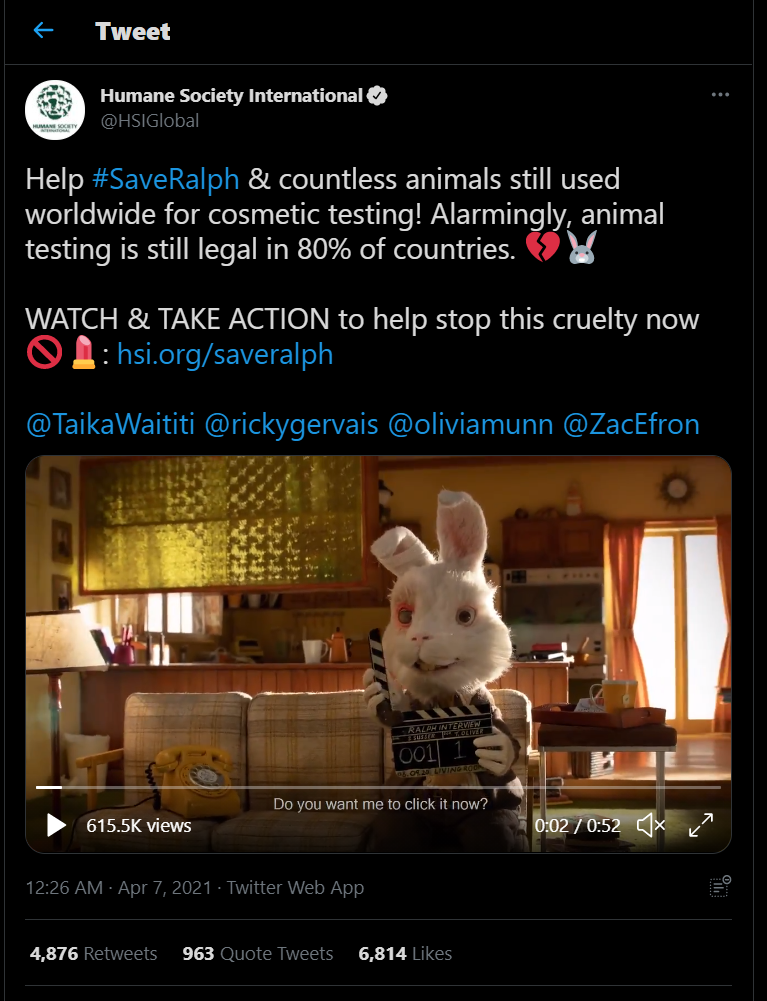Open @ZacEfron mention
The height and width of the screenshot is (1001, 767).
point(631,425)
